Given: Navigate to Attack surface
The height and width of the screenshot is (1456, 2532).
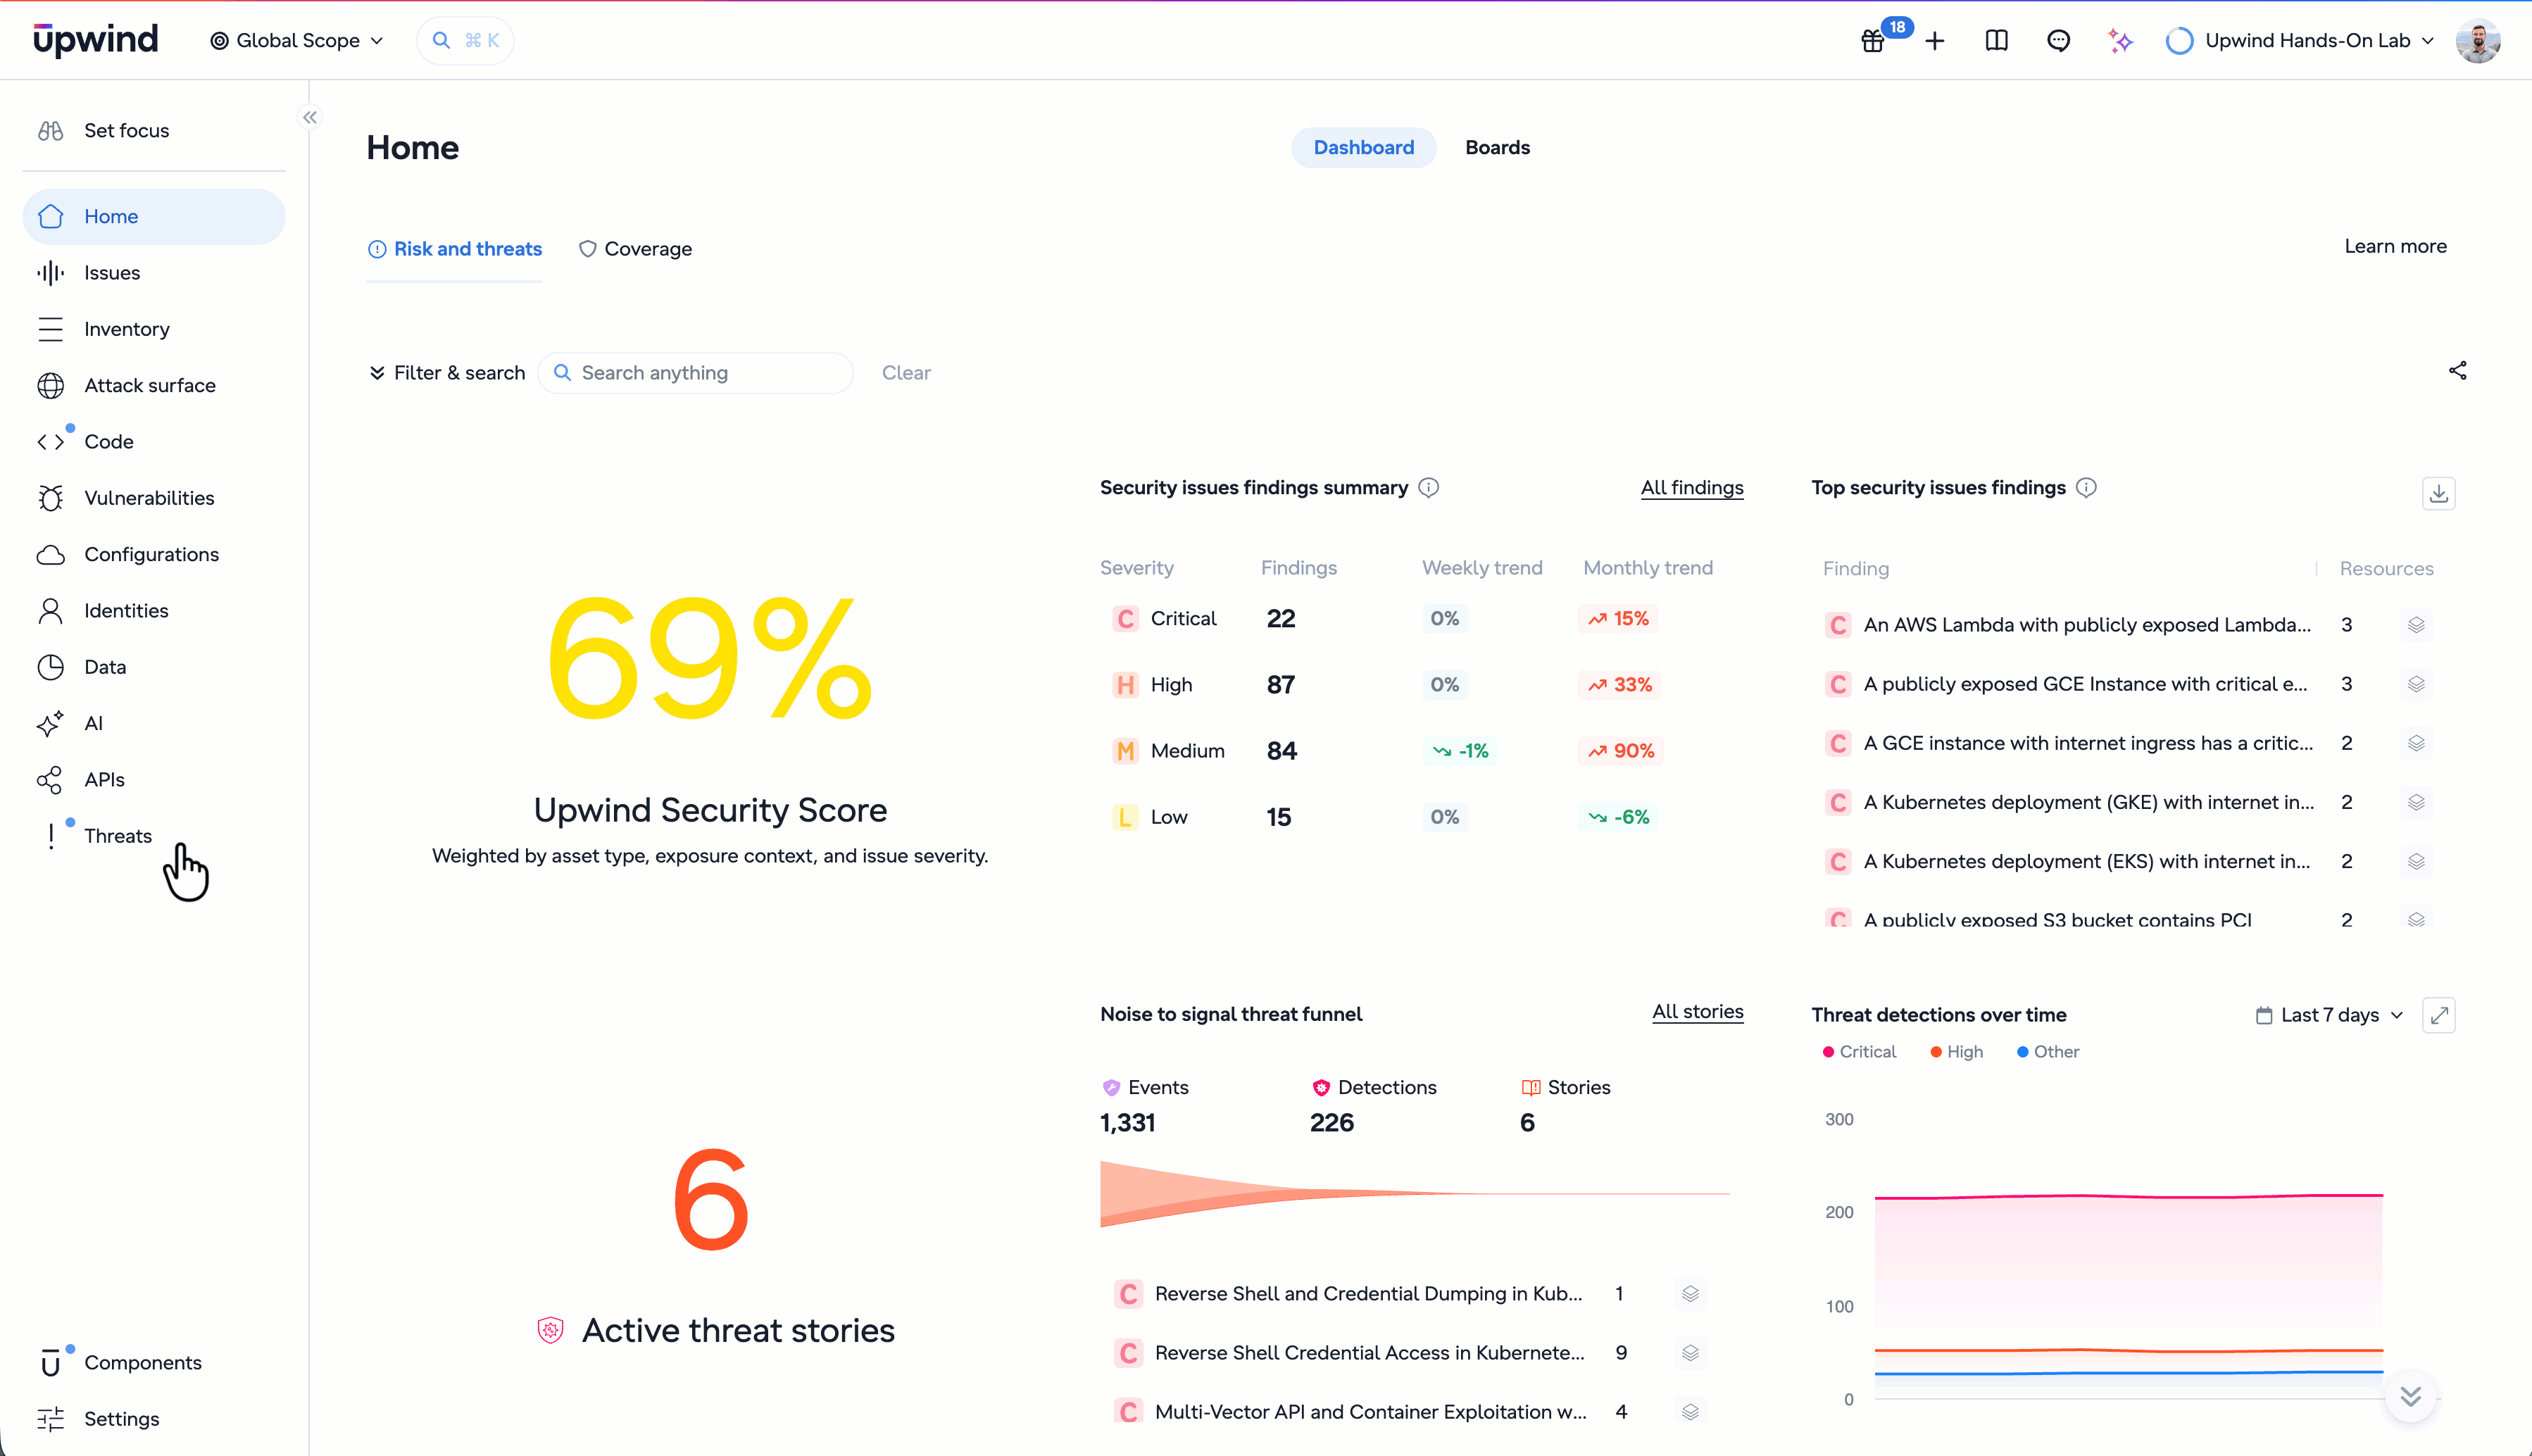Looking at the screenshot, I should click(x=154, y=386).
